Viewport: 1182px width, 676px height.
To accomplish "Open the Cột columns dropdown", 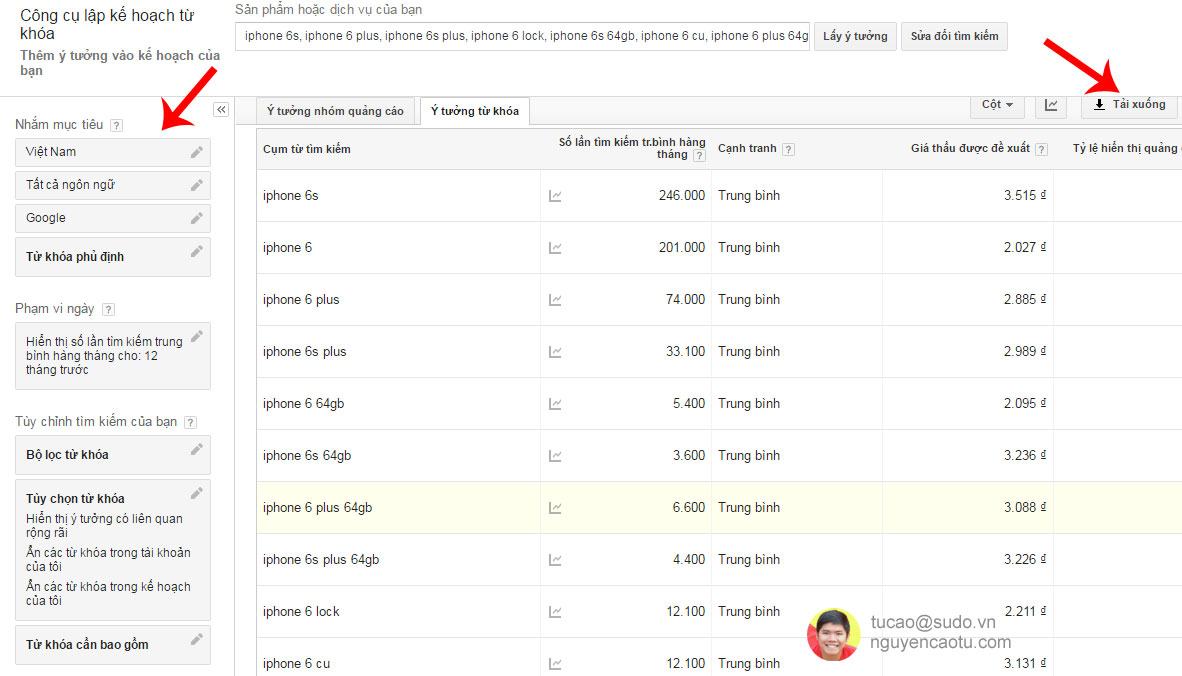I will coord(997,105).
